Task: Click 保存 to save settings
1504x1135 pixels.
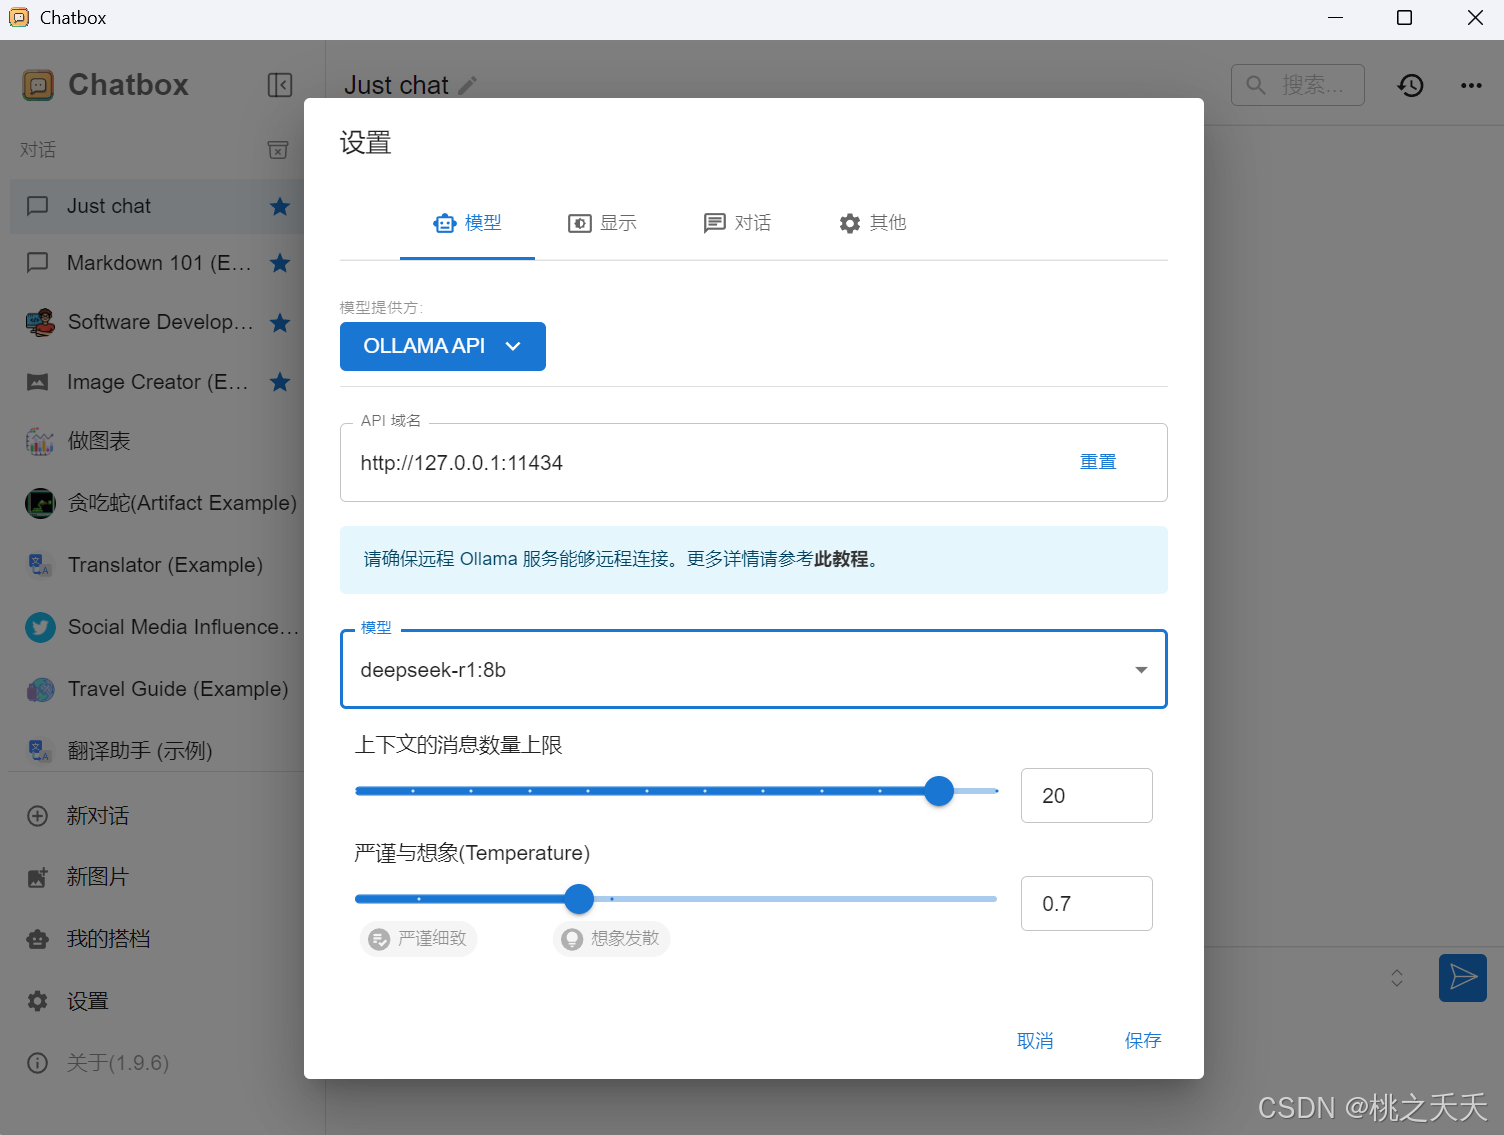Action: [1143, 1041]
